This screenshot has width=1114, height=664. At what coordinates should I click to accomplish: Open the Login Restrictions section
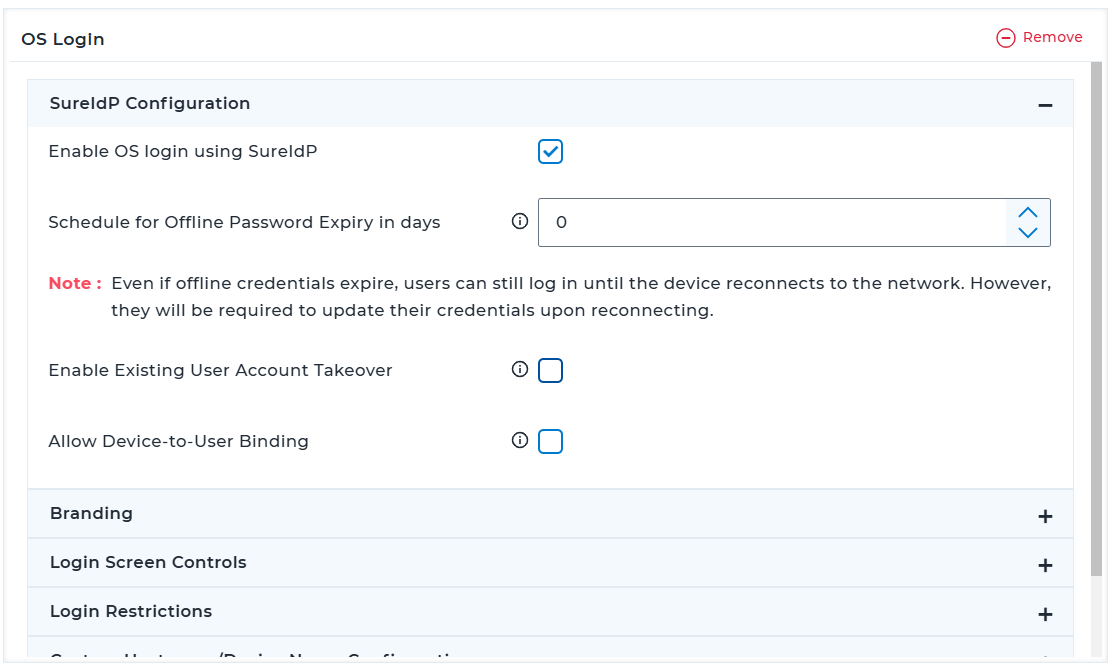131,612
